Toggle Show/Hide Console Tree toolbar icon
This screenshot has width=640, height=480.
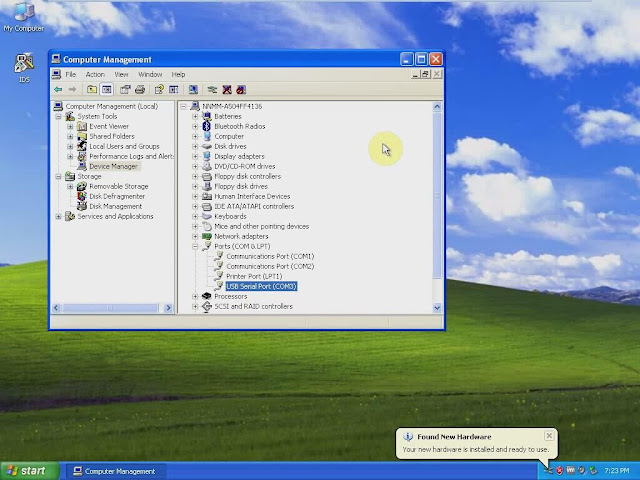tap(107, 89)
